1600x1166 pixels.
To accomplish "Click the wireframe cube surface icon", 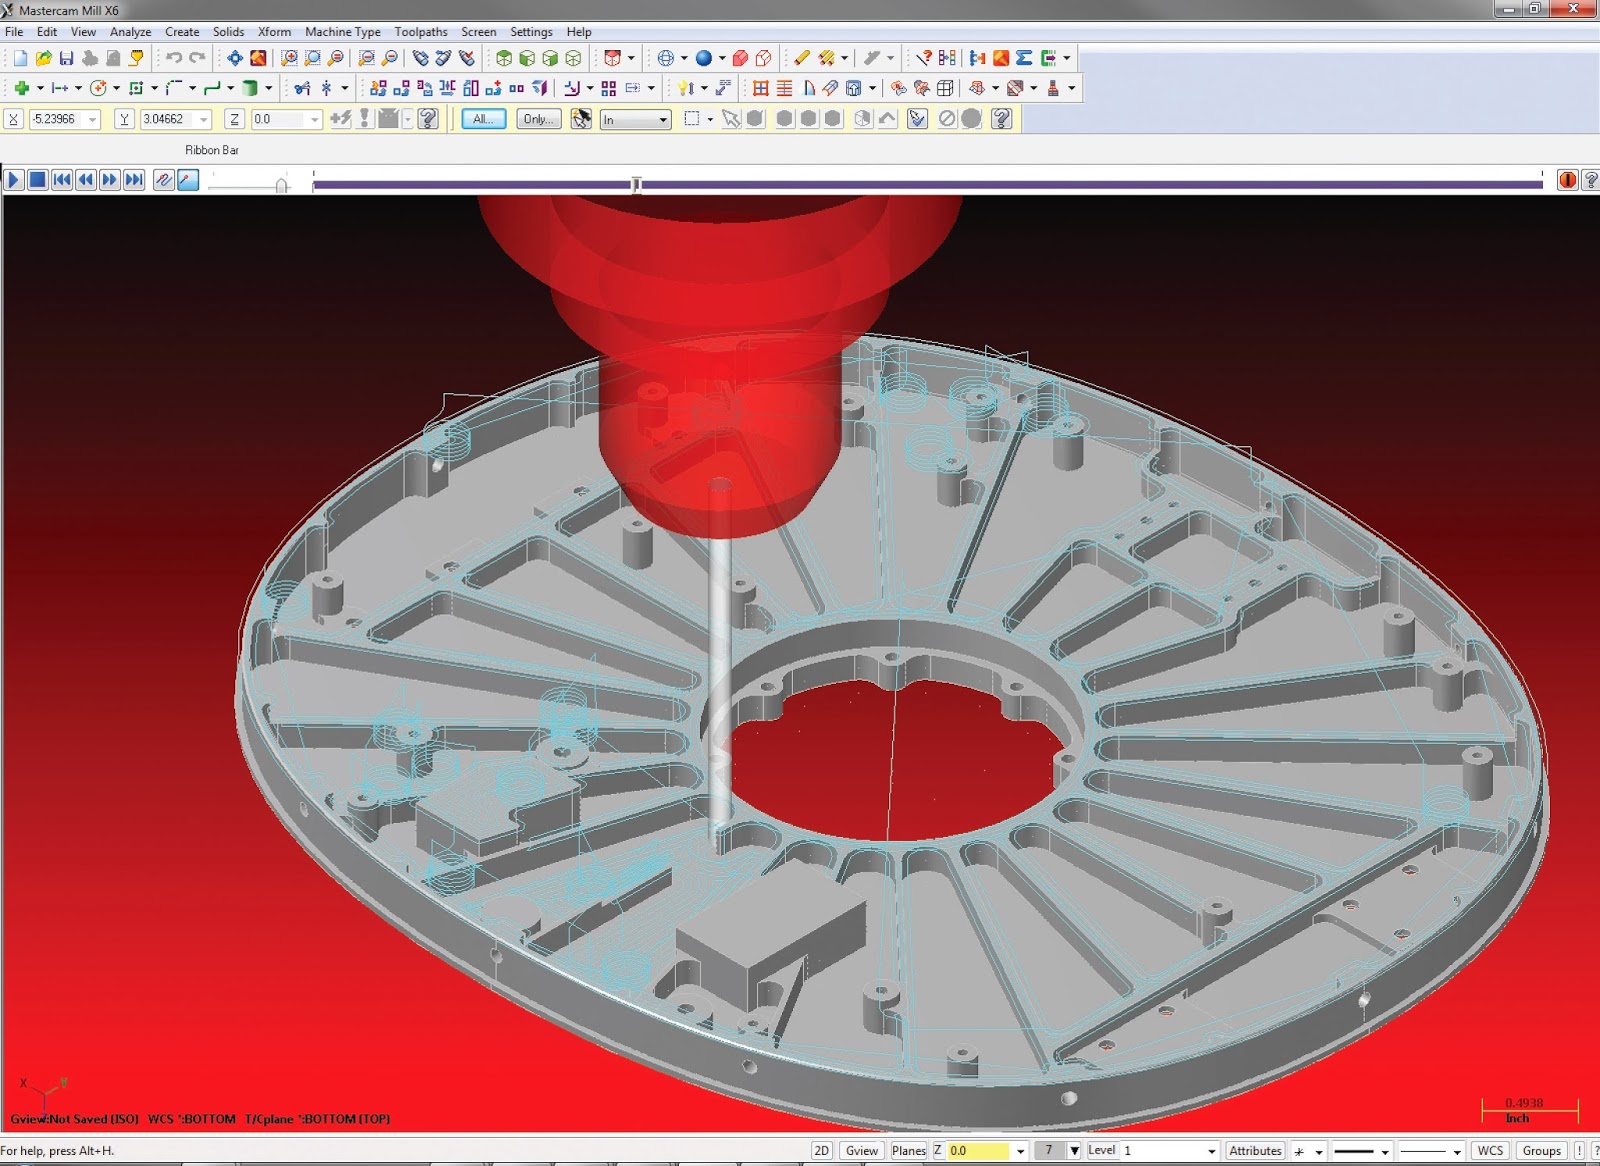I will point(944,88).
